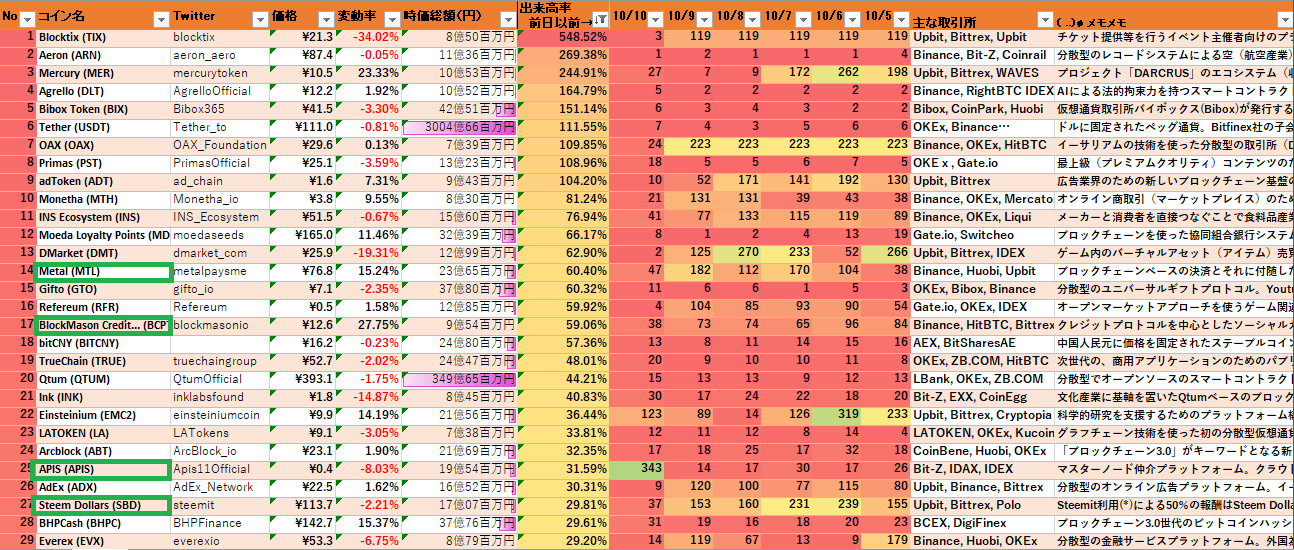Screen dimensions: 1294x550
Task: Click the 時価総額(円) filter arrow
Action: 506,19
